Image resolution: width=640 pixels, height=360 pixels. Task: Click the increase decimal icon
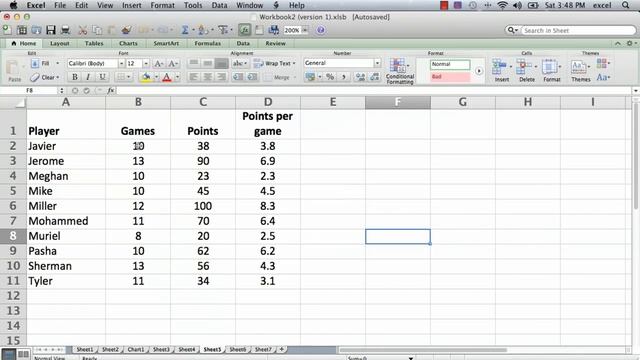click(360, 77)
